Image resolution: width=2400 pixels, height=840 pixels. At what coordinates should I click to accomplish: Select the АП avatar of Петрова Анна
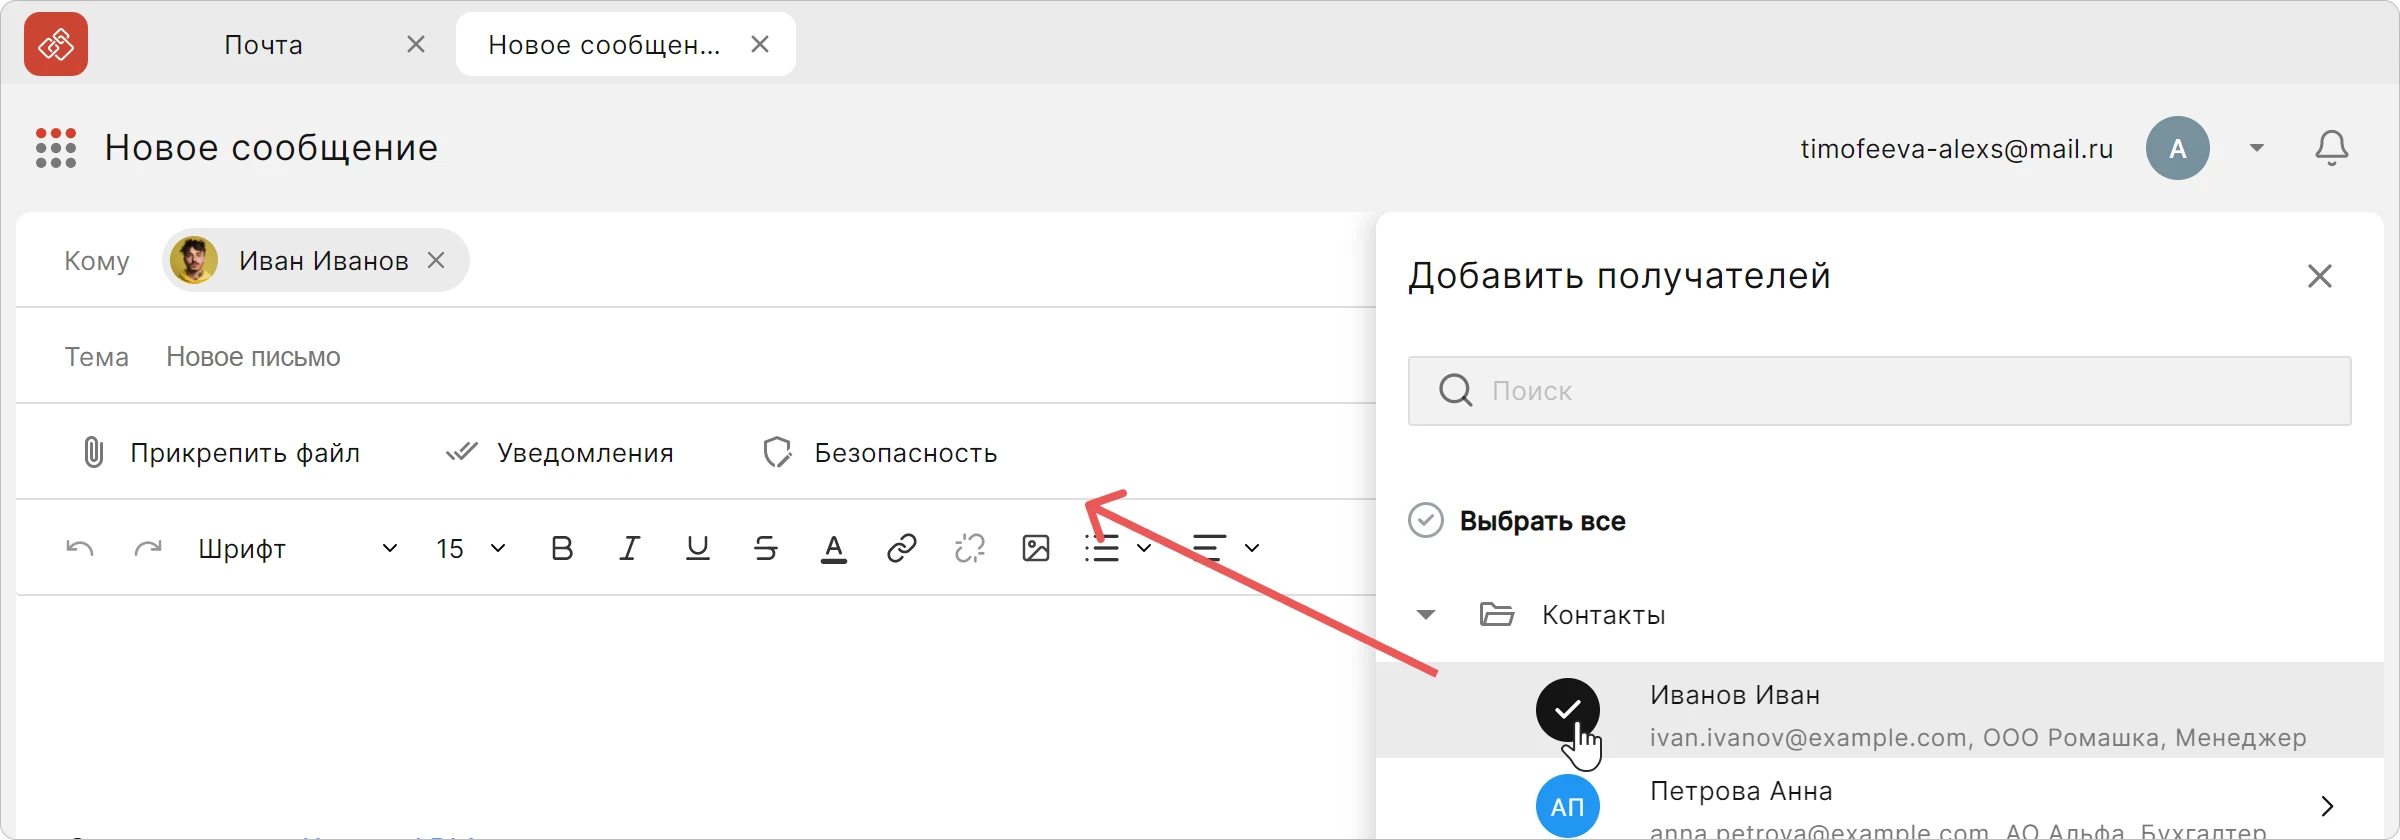tap(1568, 806)
